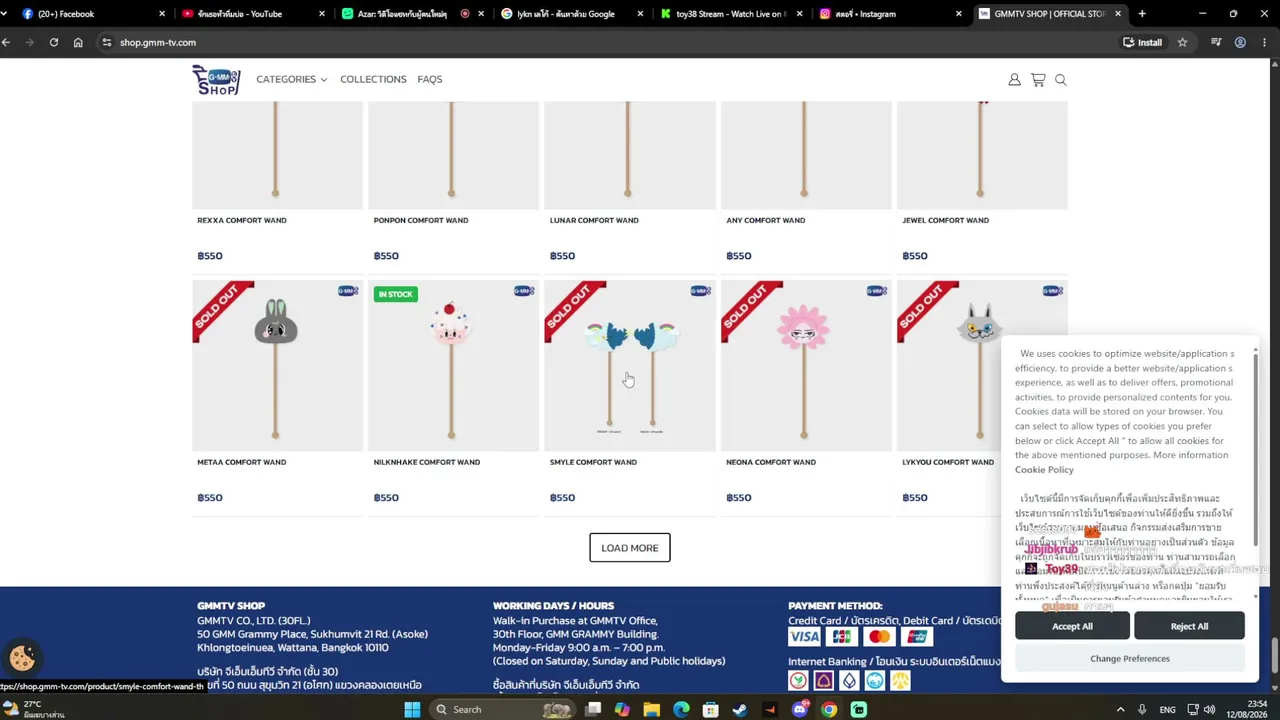Open the FAQS menu item

(430, 80)
